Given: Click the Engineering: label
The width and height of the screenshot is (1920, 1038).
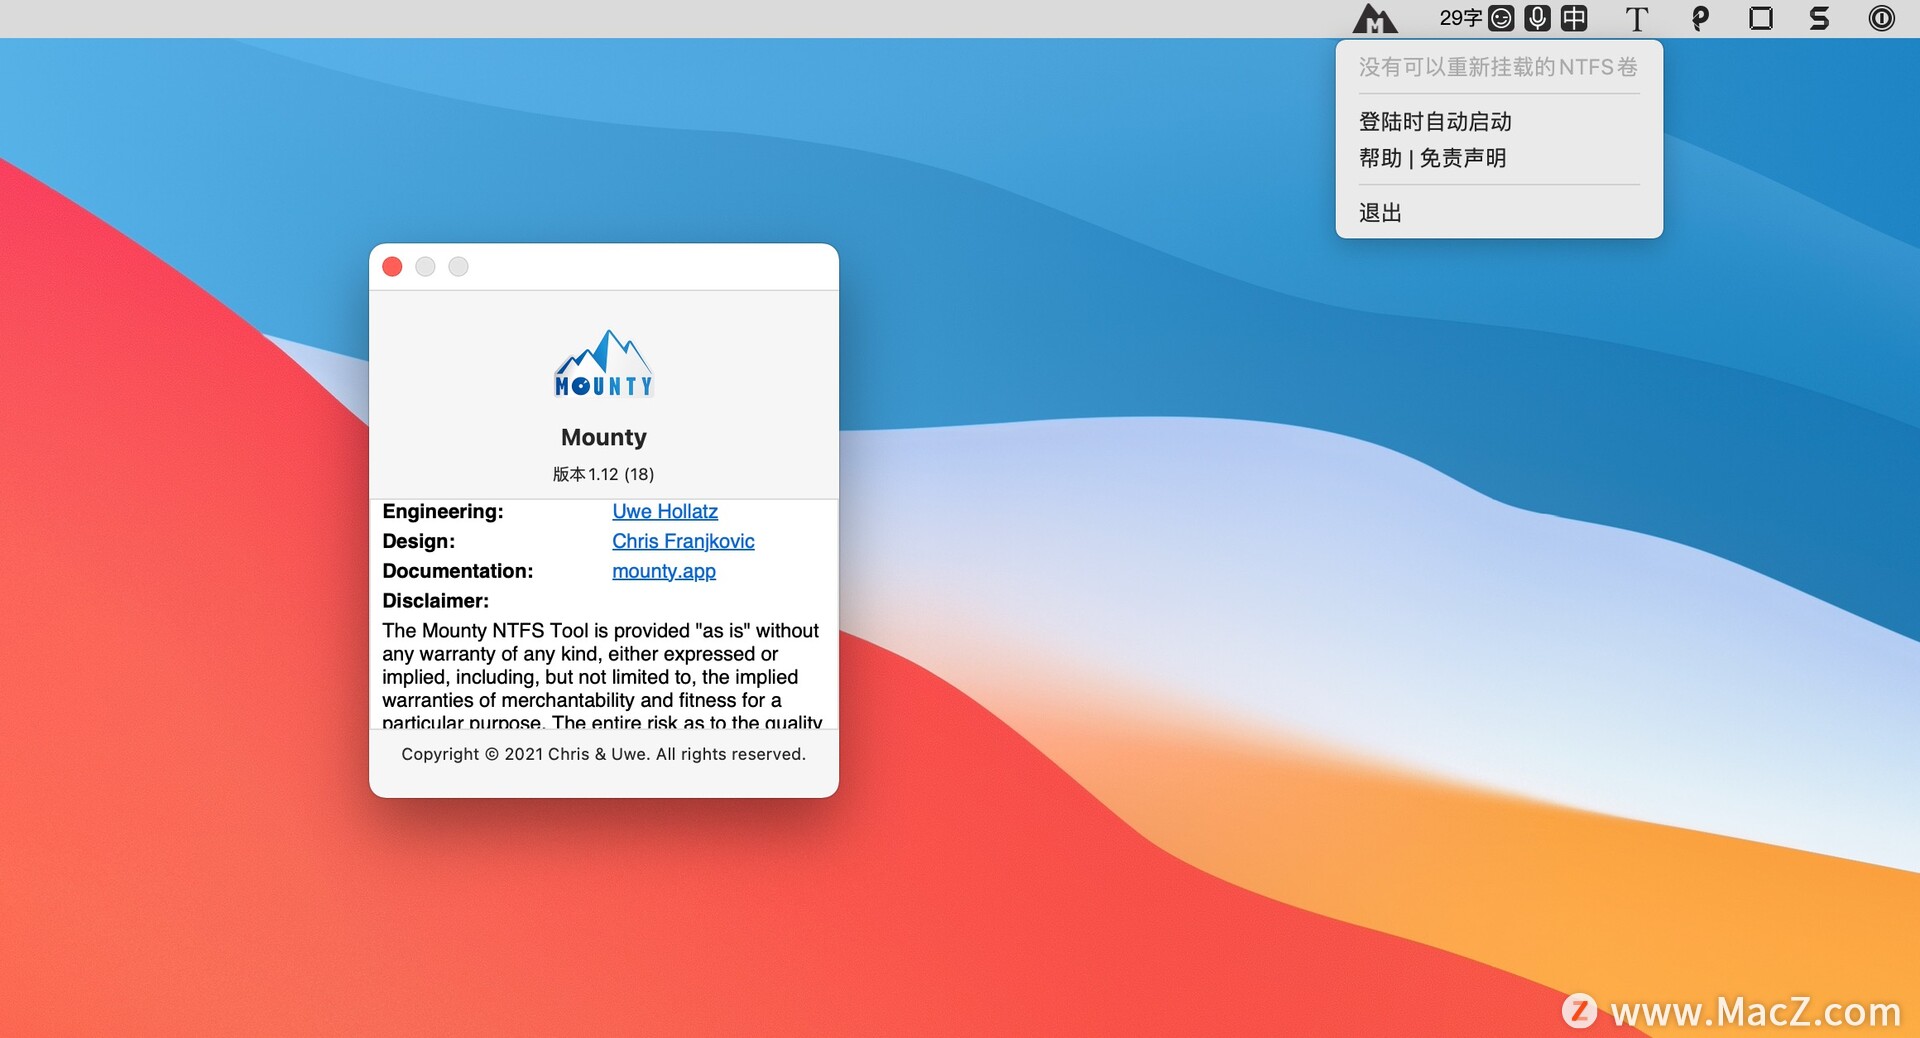Looking at the screenshot, I should click(x=443, y=511).
